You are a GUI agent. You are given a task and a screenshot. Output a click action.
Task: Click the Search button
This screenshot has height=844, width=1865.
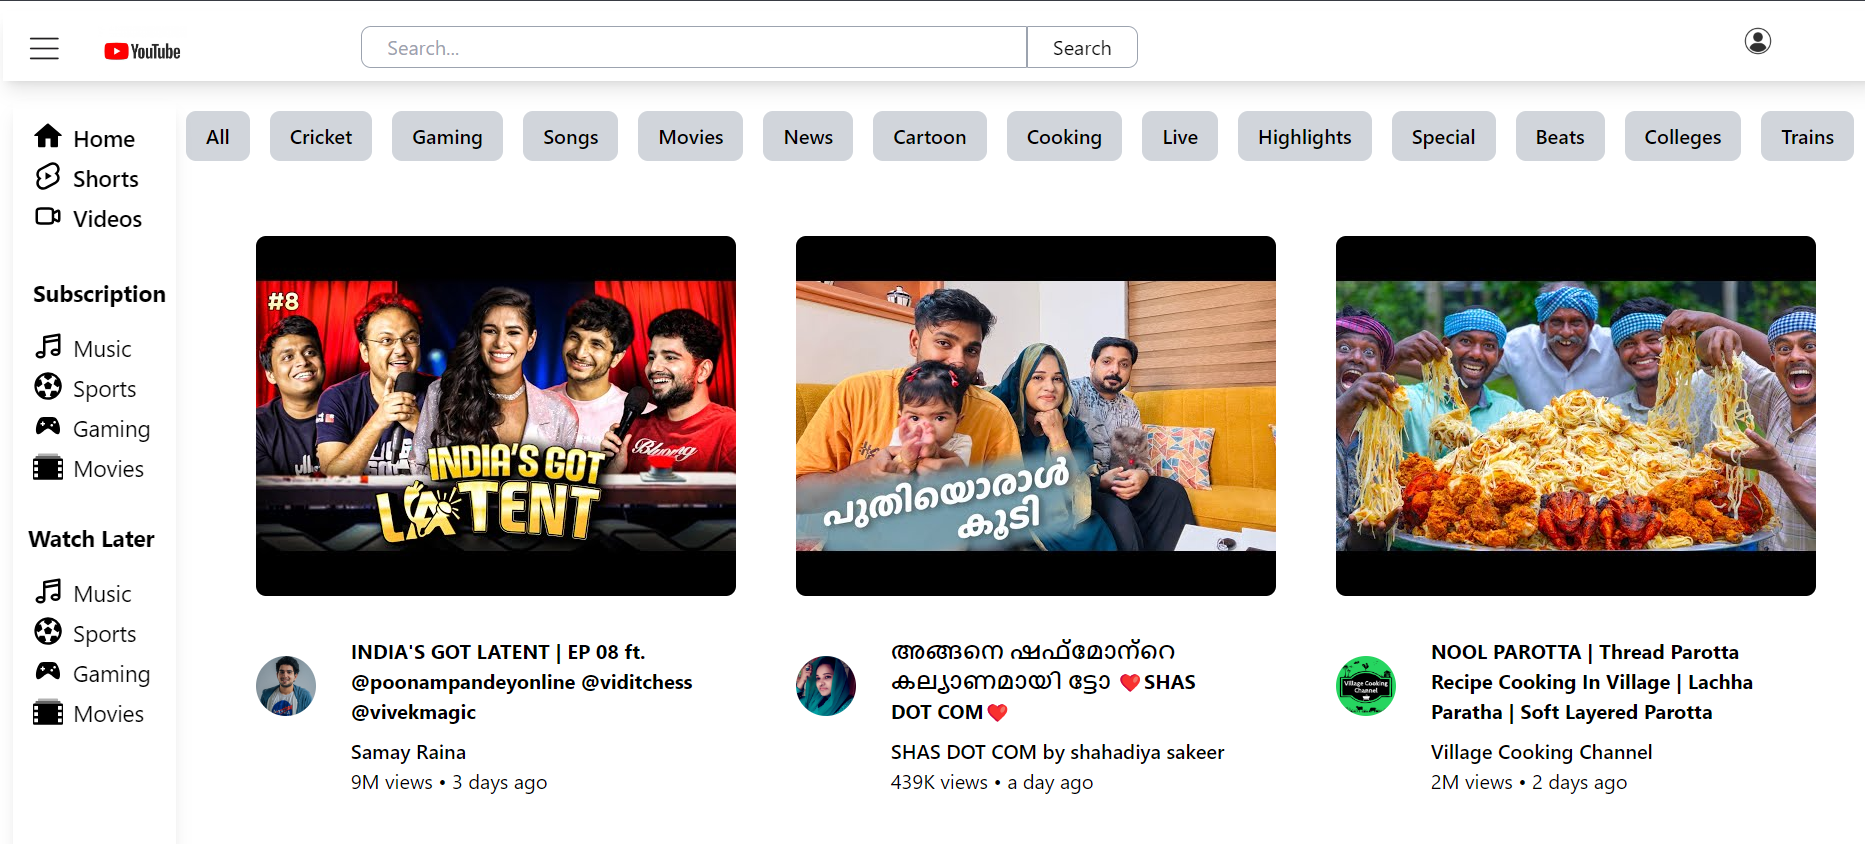(1082, 47)
